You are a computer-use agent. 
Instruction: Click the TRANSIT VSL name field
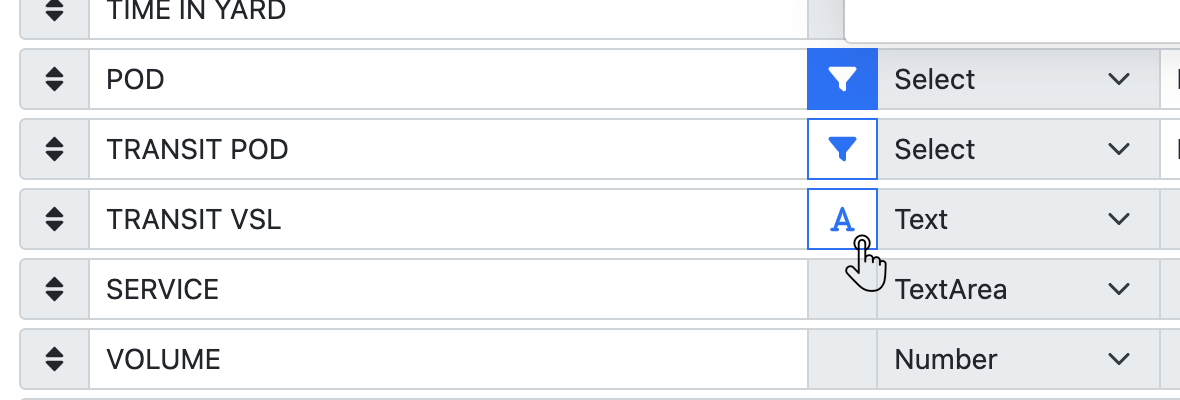[x=448, y=219]
